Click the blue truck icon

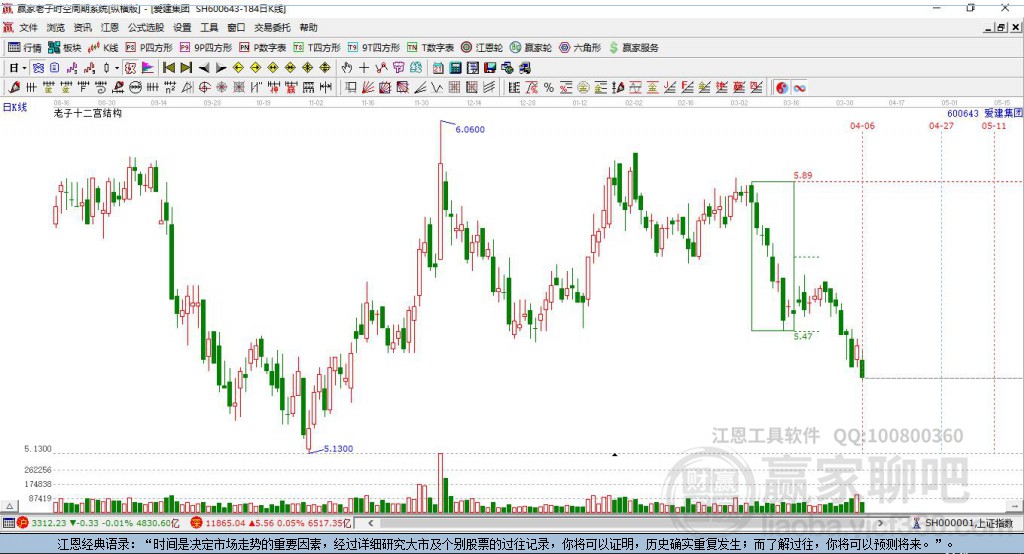coord(524,68)
